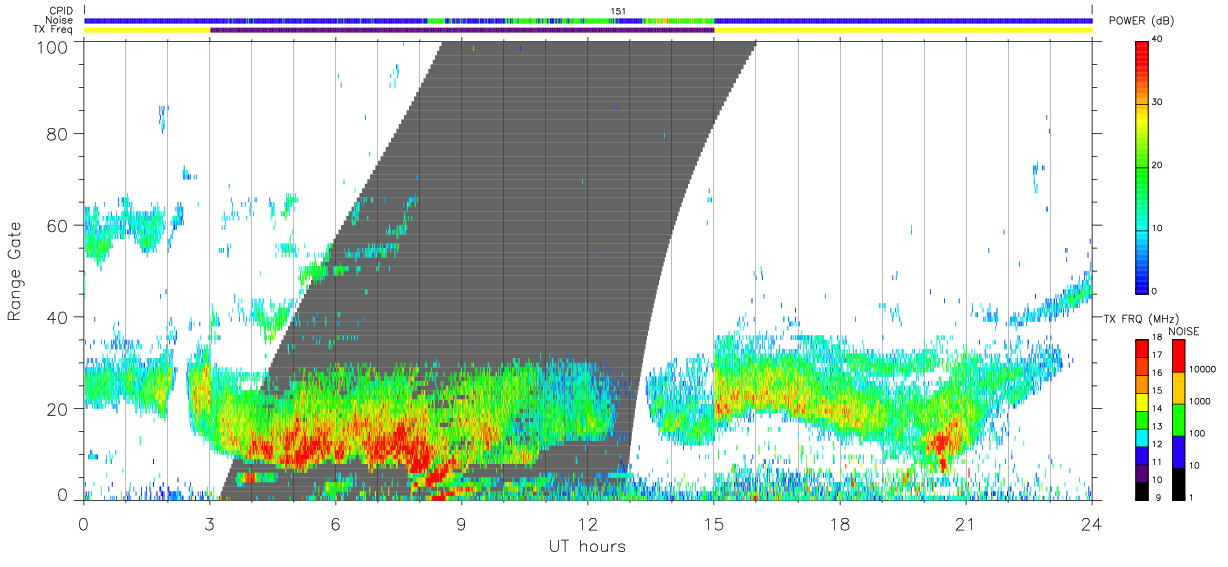Click the CPID value 151
The width and height of the screenshot is (1228, 567).
[x=619, y=11]
